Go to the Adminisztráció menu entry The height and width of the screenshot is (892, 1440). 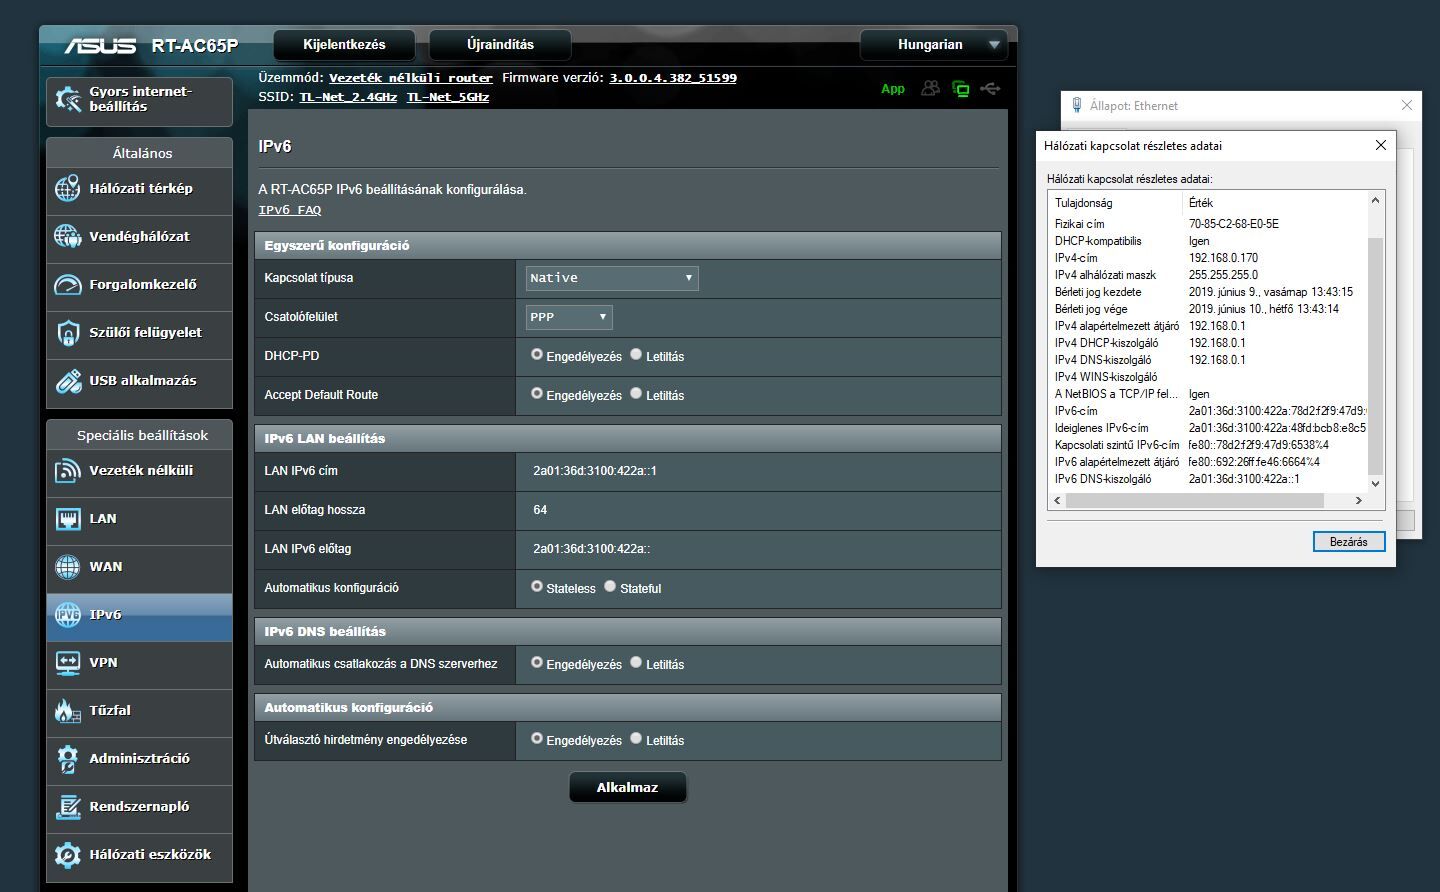point(139,758)
